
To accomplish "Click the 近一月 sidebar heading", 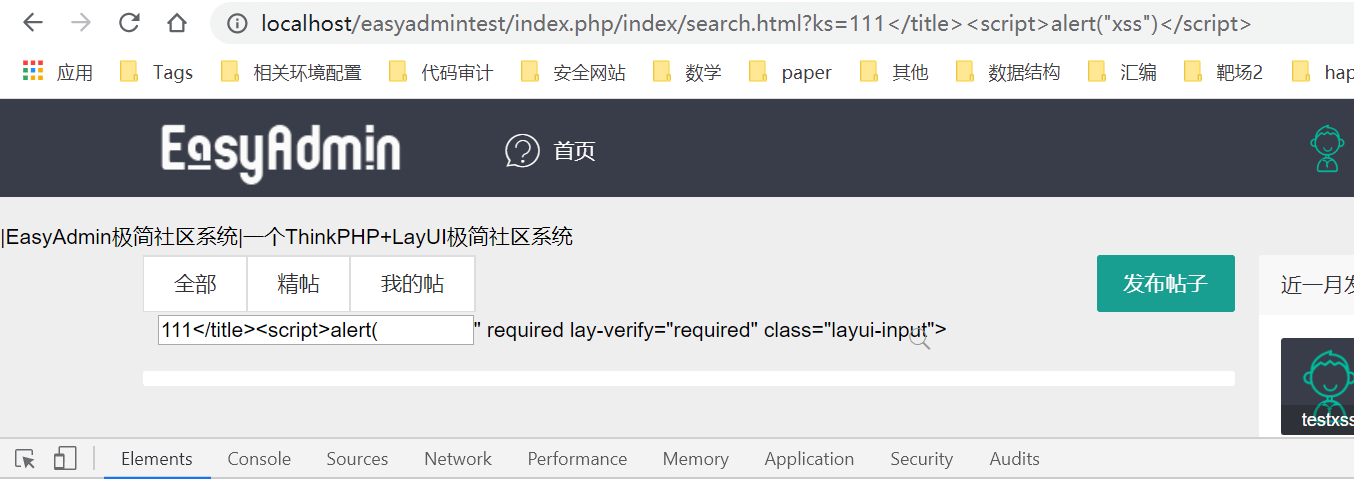I will click(x=1317, y=285).
